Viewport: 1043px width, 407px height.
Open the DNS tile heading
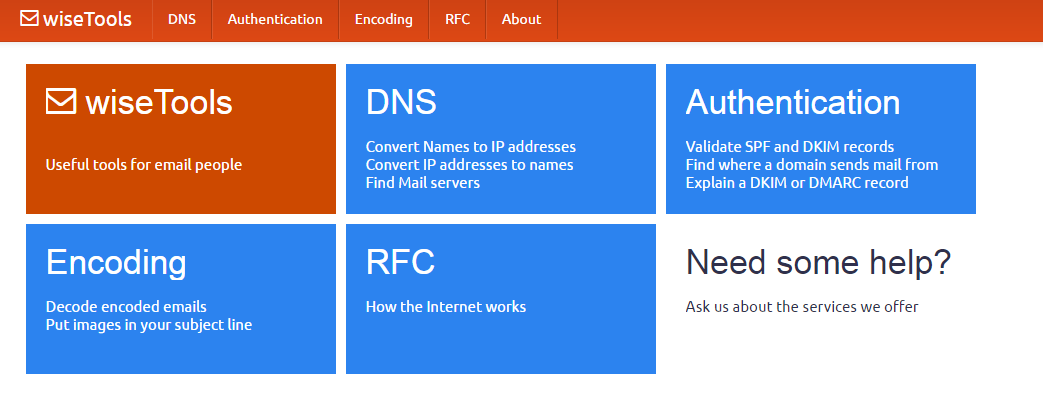point(401,102)
